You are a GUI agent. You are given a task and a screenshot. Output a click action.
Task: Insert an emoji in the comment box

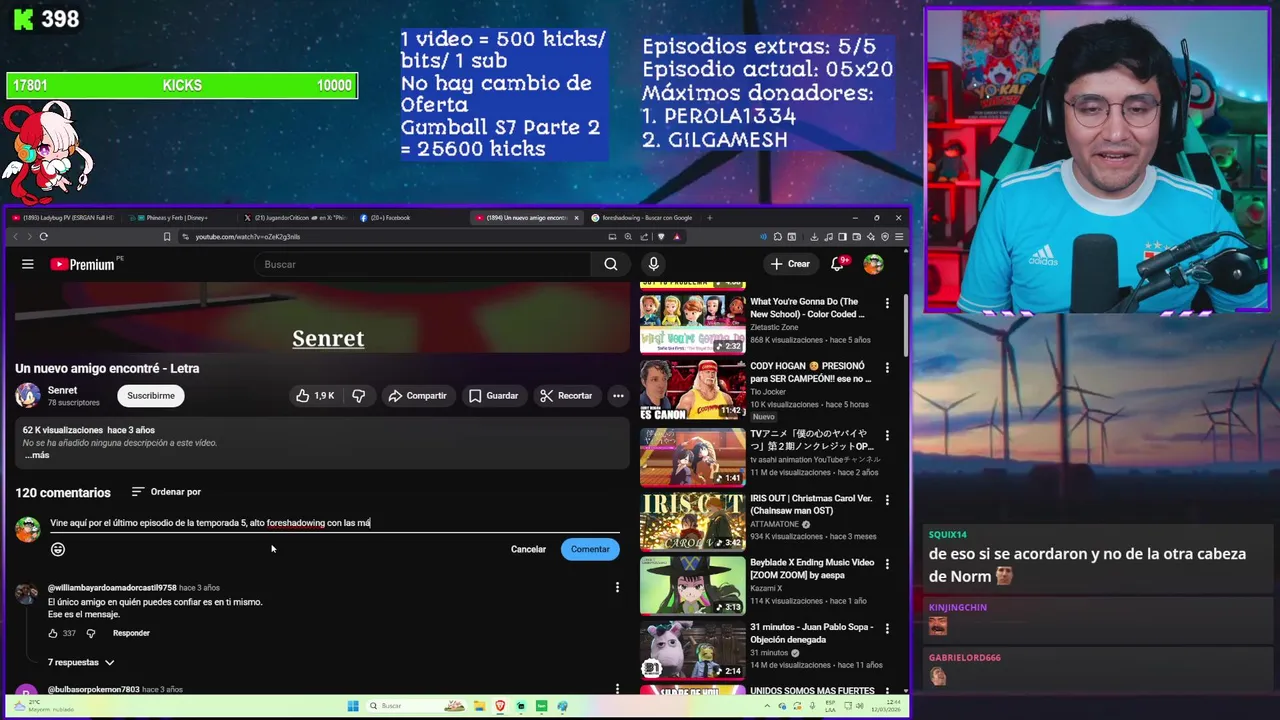coord(58,549)
